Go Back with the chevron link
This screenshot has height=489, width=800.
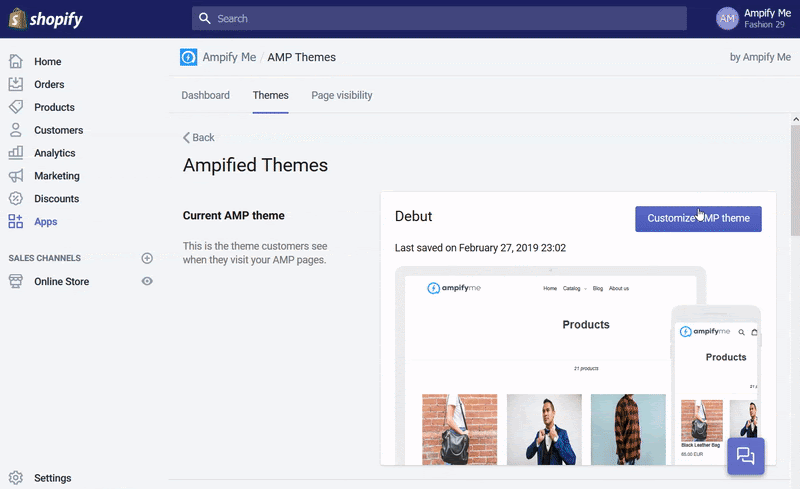tap(199, 137)
